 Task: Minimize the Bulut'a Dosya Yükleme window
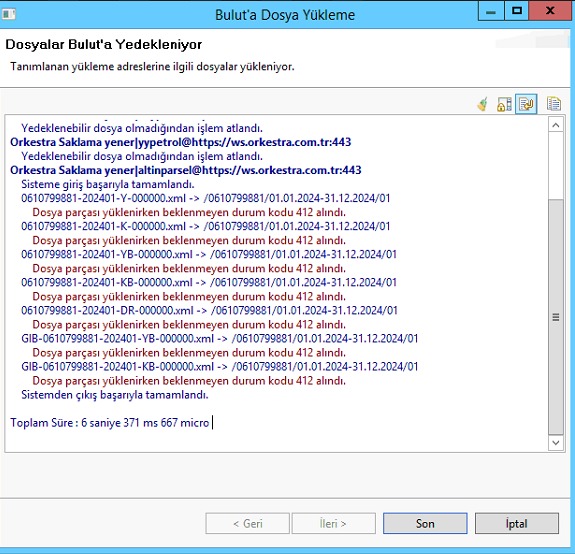pos(491,11)
